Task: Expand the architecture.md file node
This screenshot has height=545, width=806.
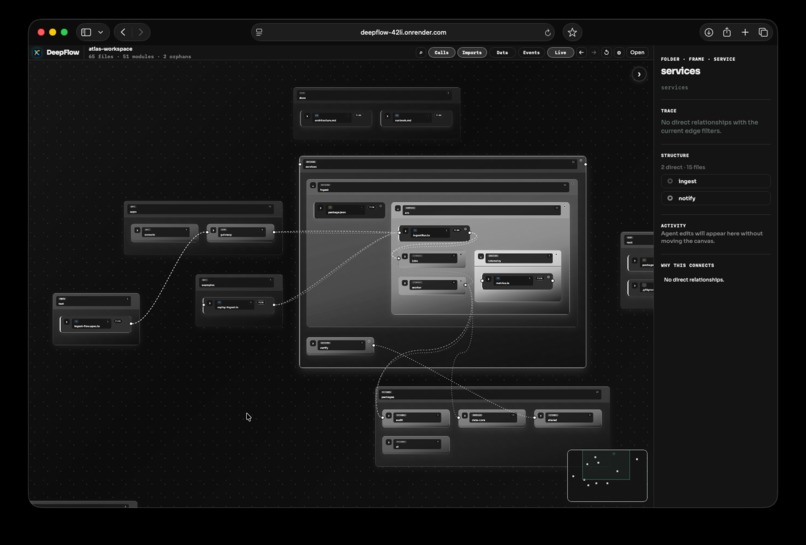Action: (x=307, y=117)
